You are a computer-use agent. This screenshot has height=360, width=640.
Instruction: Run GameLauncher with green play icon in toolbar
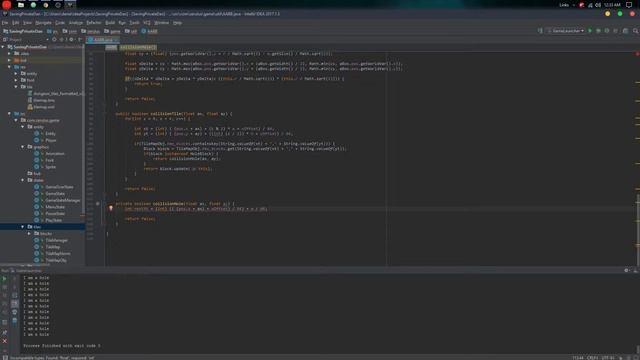pyautogui.click(x=590, y=31)
